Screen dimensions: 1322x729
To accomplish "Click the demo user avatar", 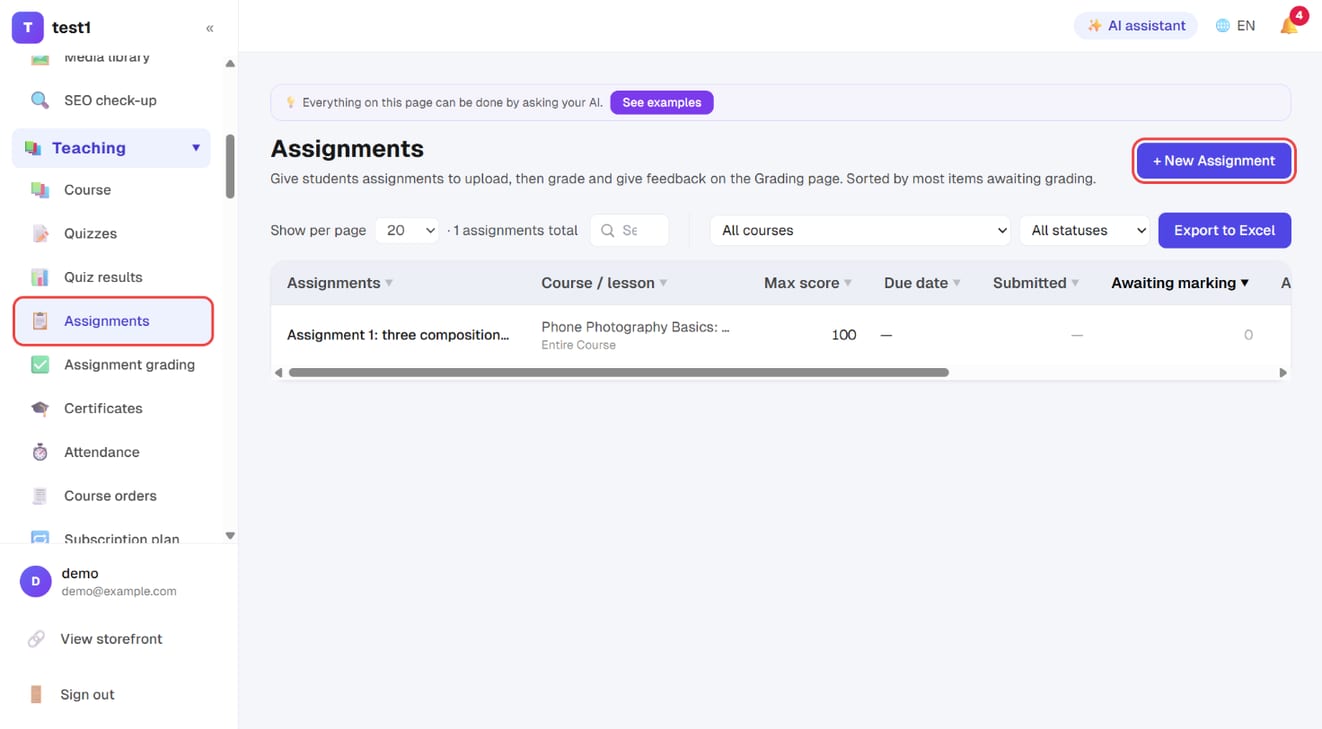I will [x=36, y=581].
